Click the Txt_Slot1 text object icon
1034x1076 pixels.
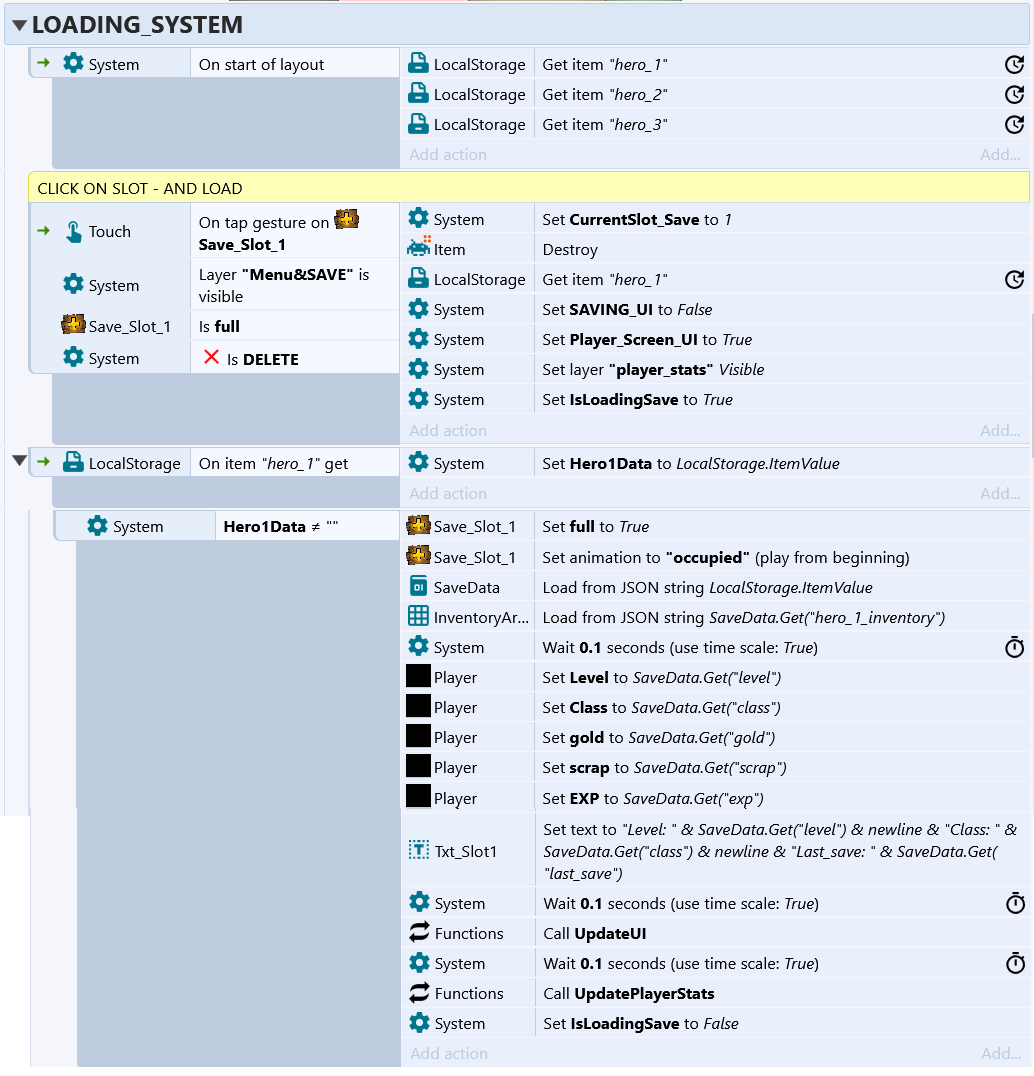[x=419, y=851]
